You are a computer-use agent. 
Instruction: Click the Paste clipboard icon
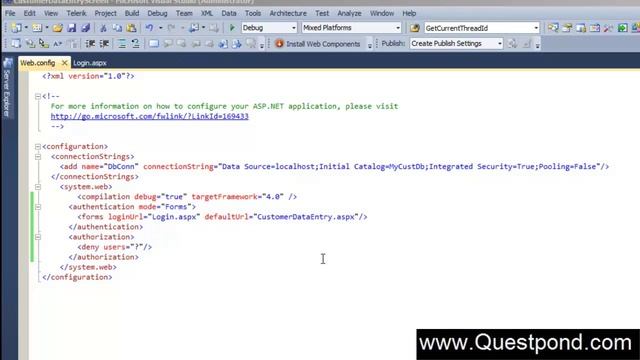click(x=131, y=28)
